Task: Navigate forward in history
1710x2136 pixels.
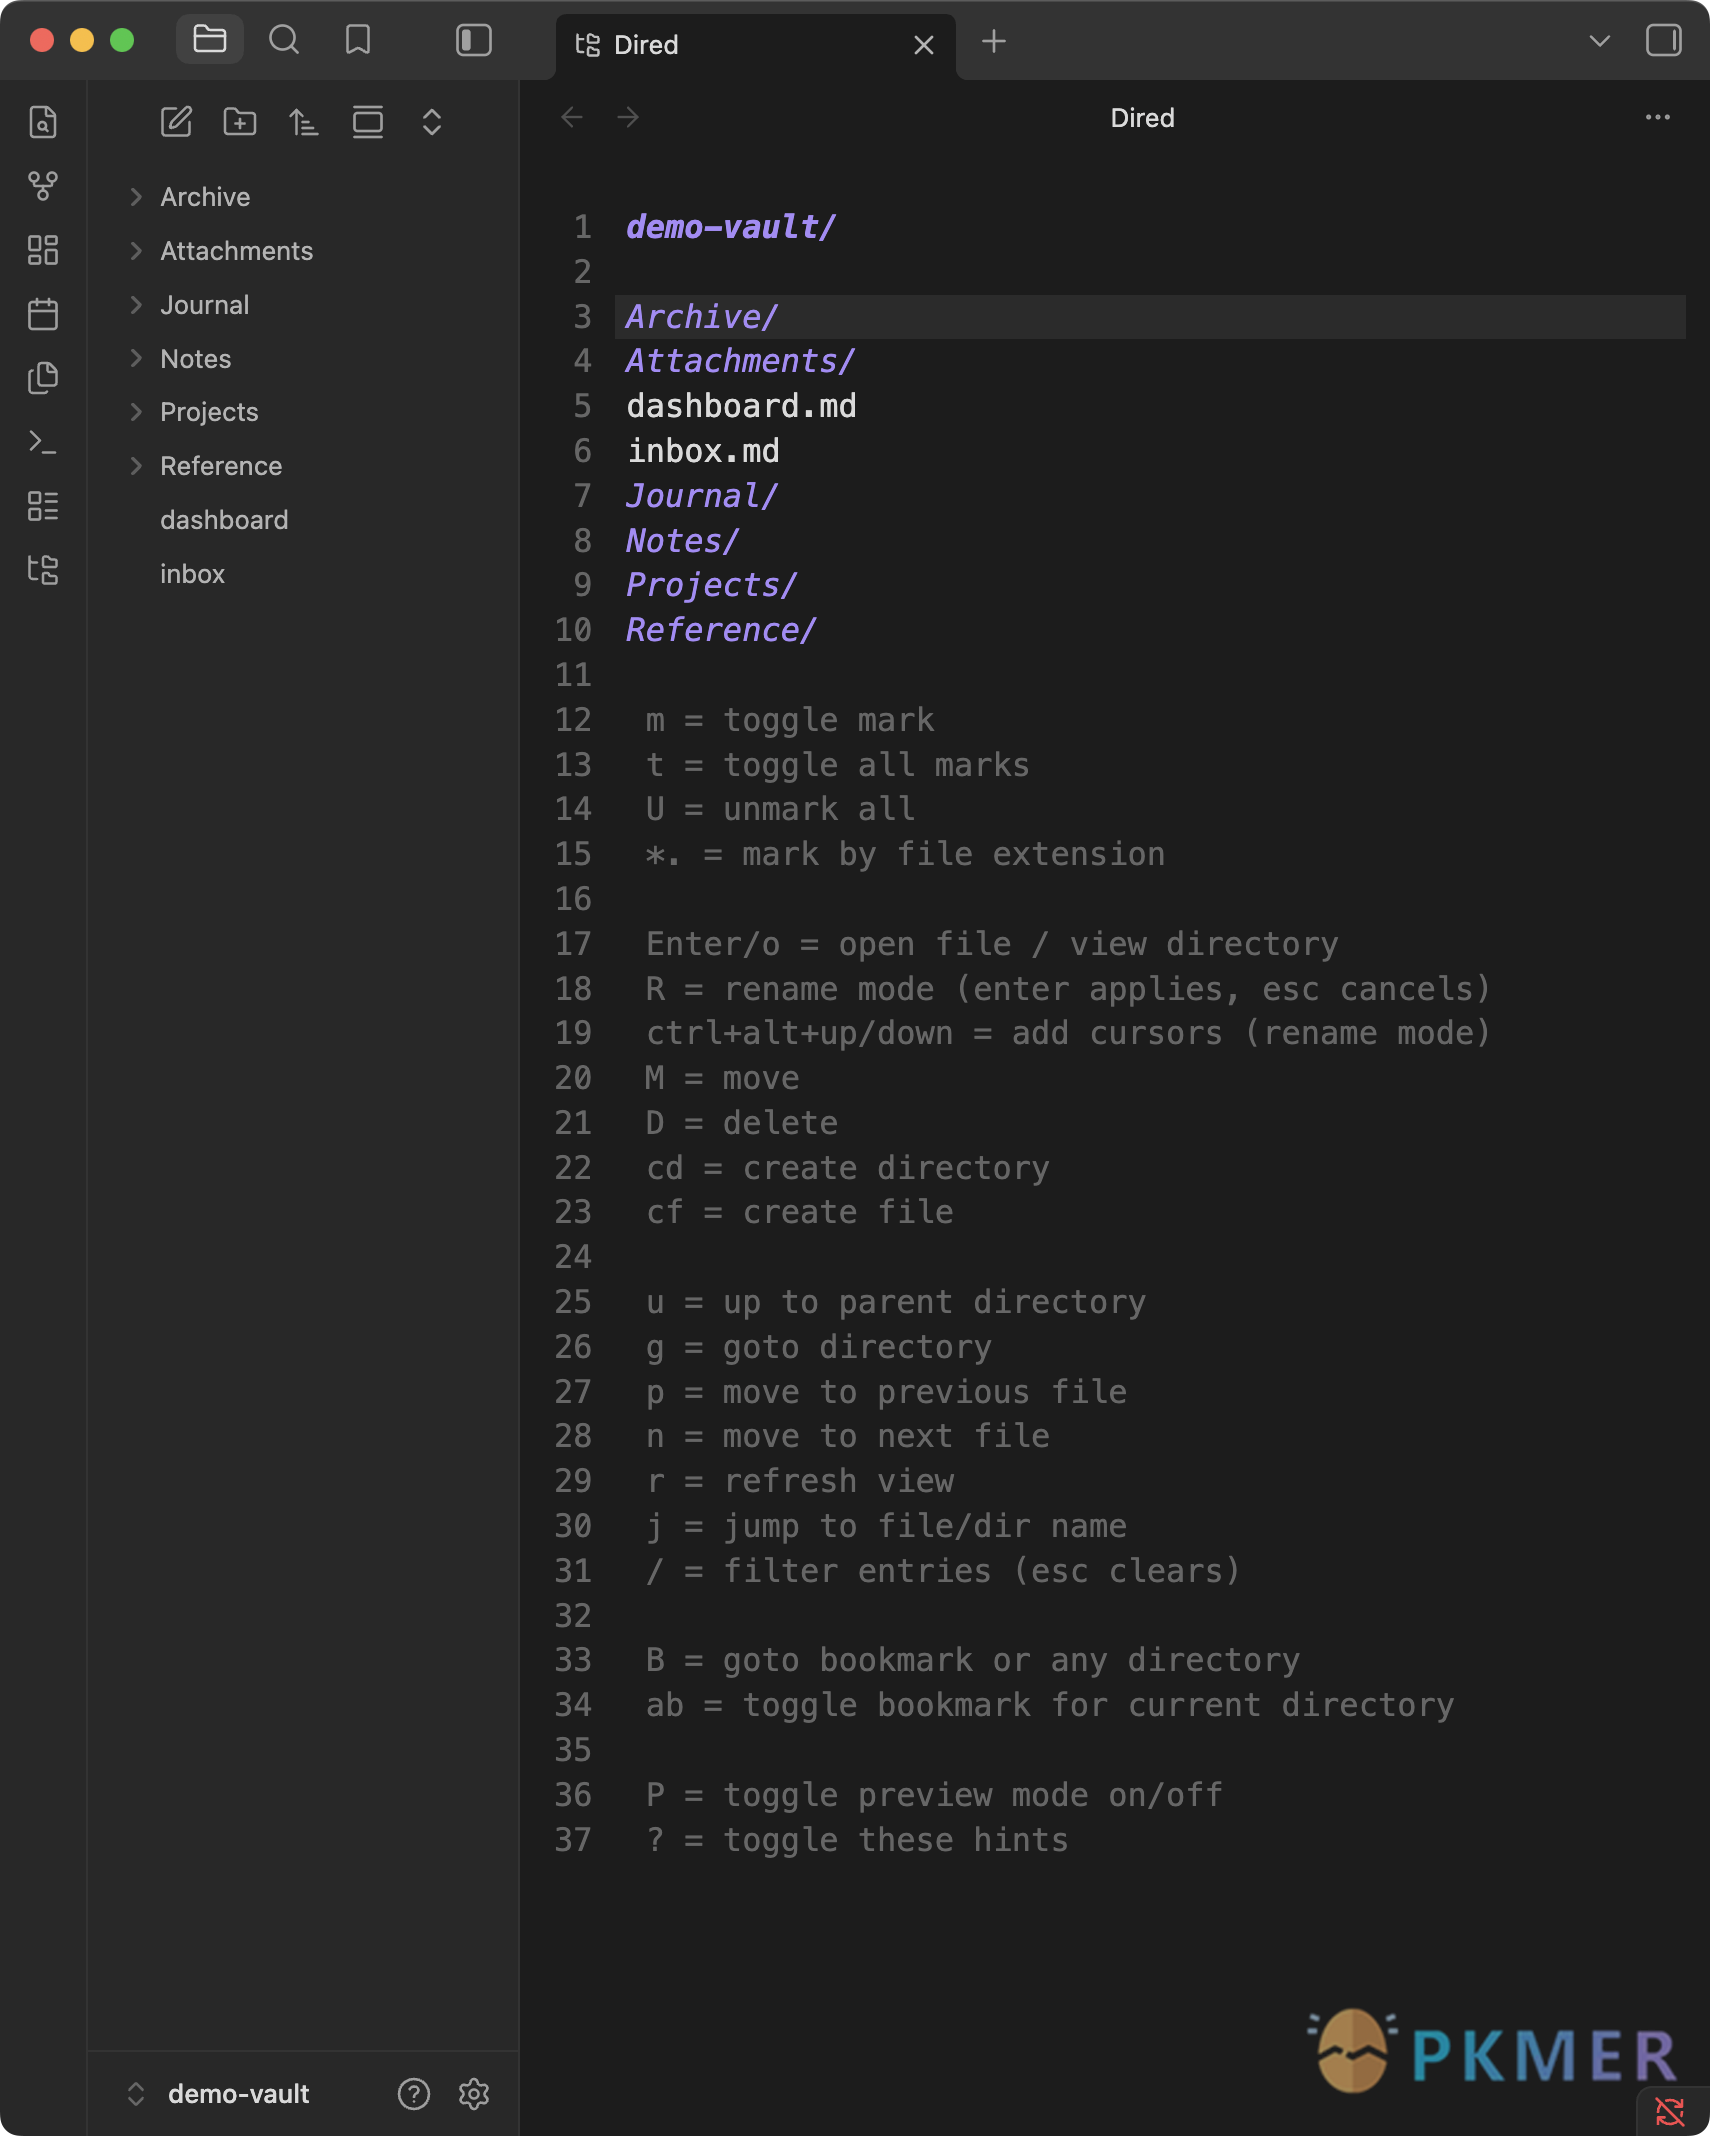Action: [x=628, y=117]
